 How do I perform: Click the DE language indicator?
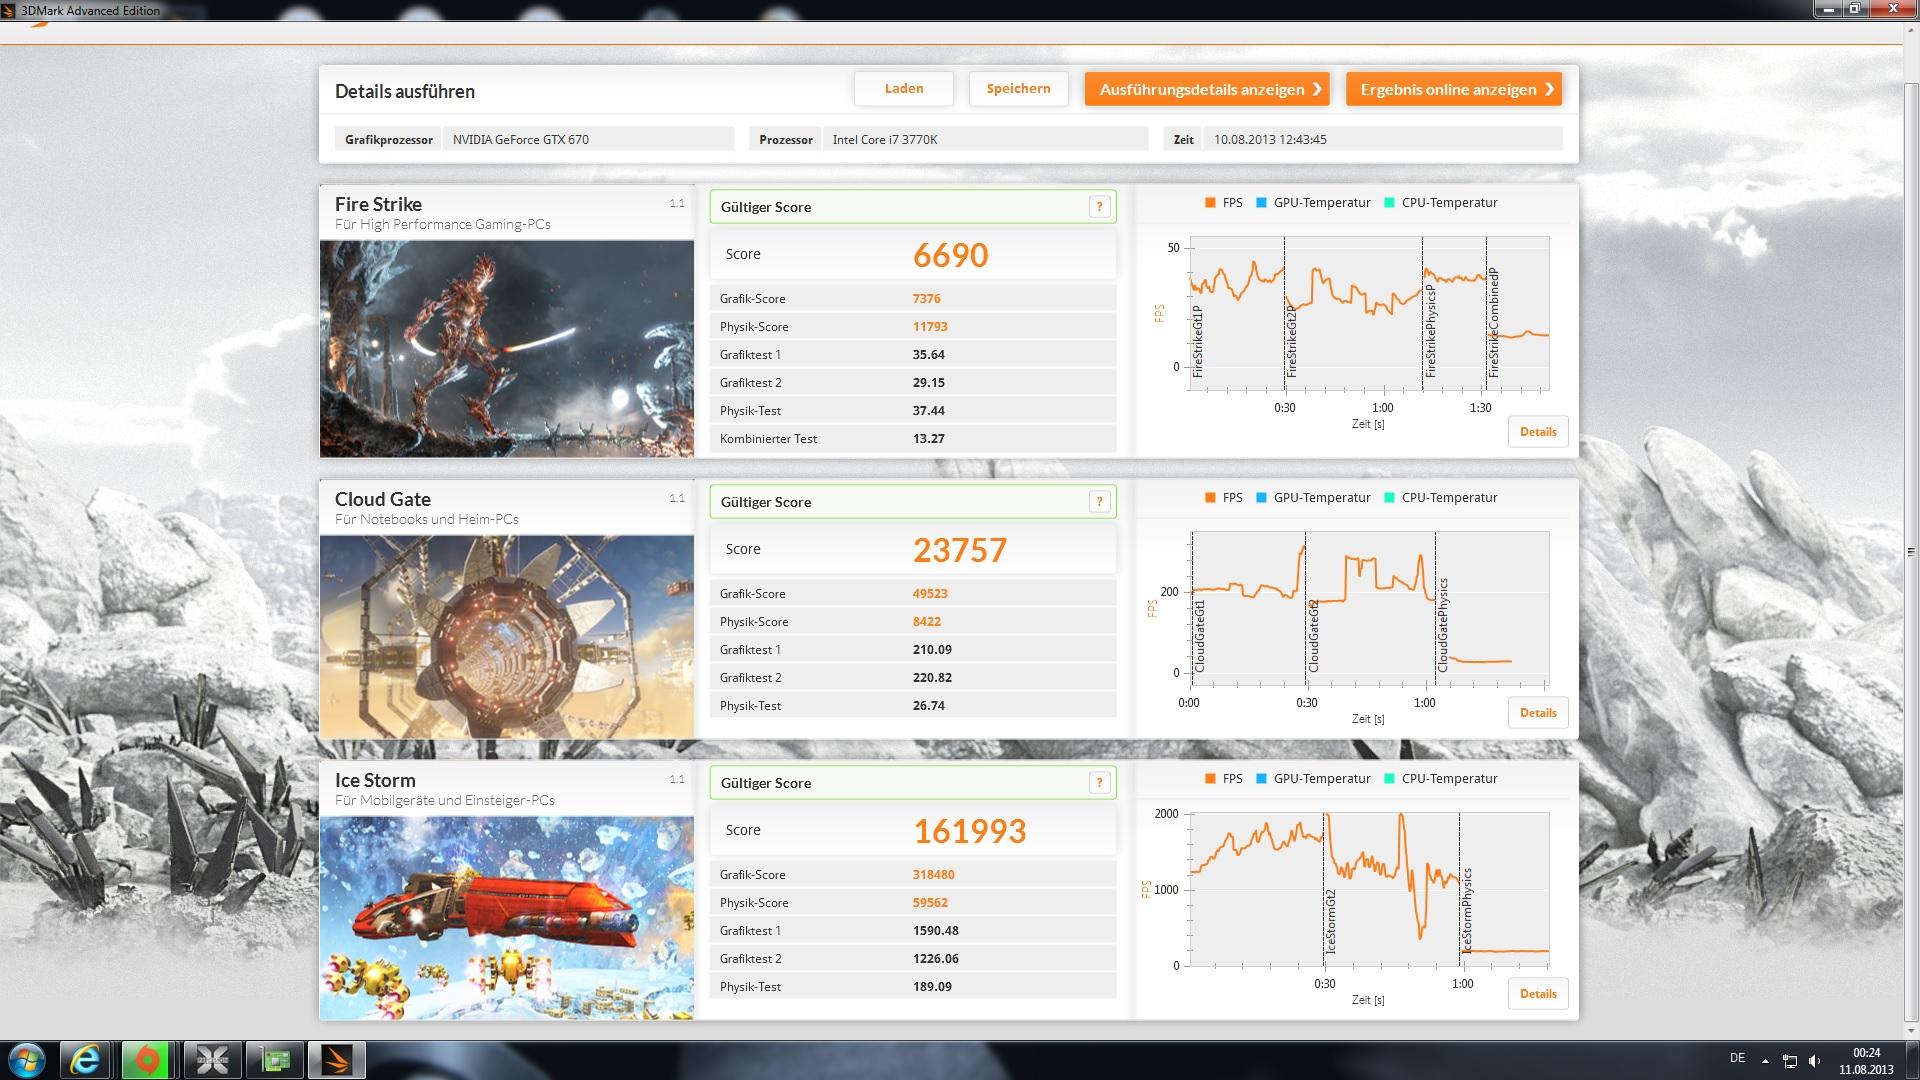1738,1058
